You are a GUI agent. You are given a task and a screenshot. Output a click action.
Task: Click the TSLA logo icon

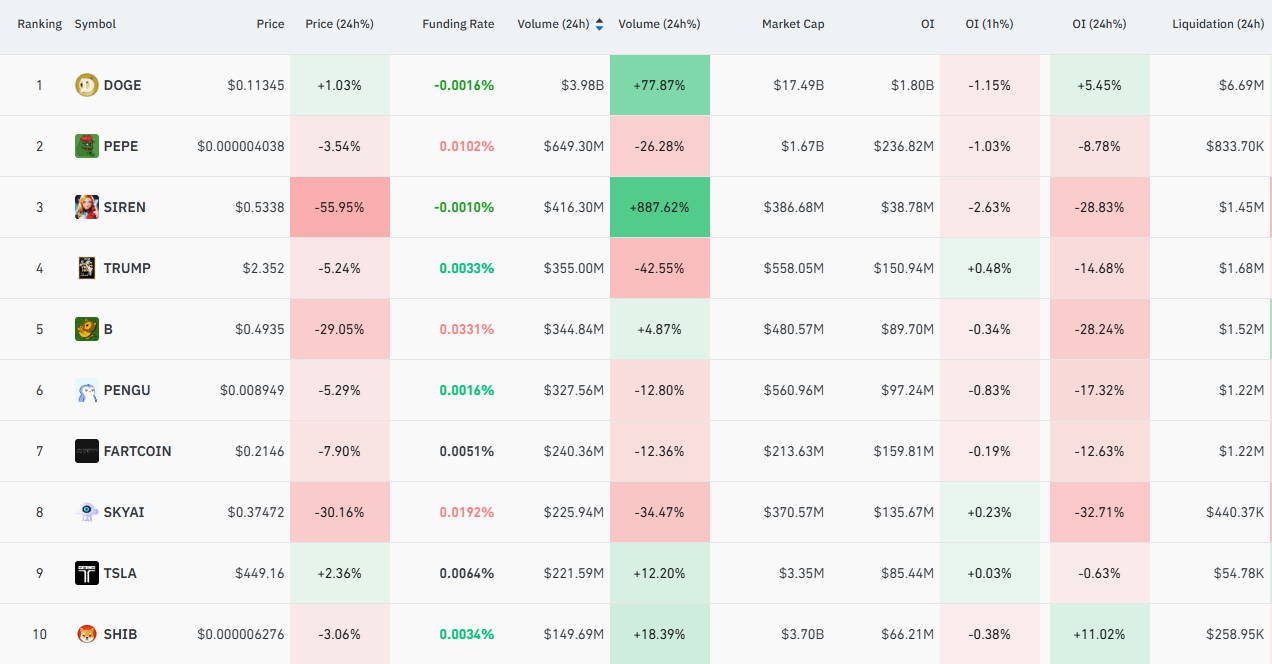87,573
